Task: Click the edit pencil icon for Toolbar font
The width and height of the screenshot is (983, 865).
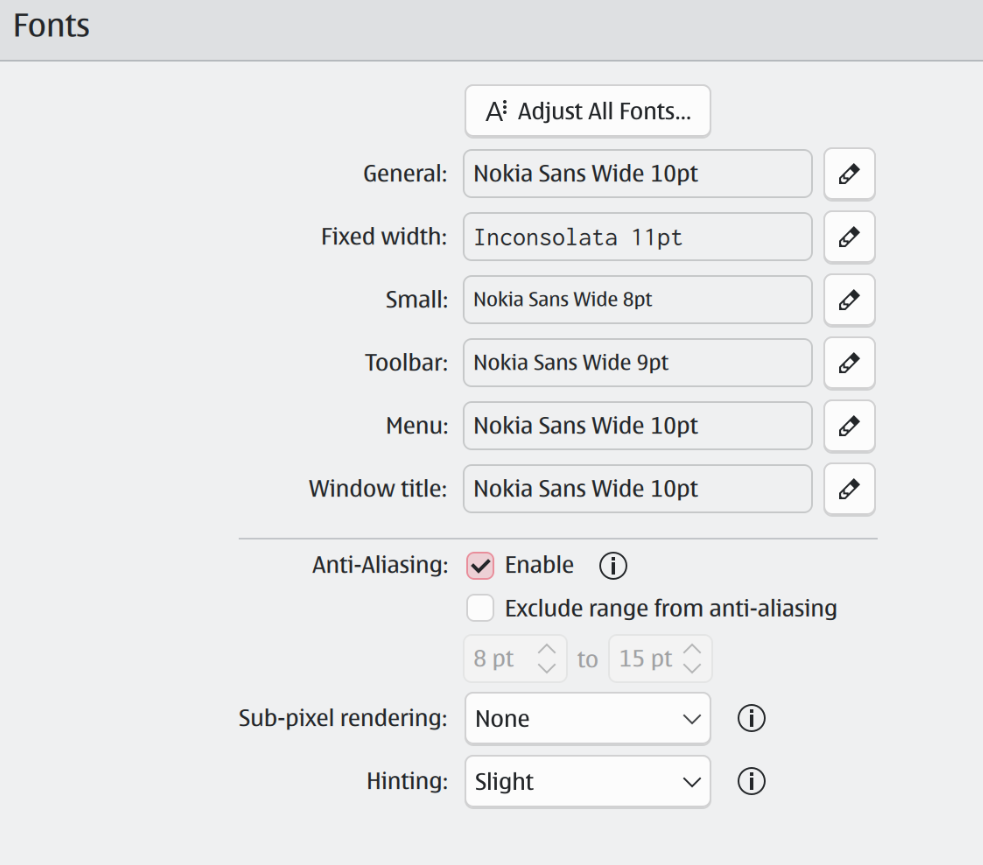Action: [x=849, y=363]
